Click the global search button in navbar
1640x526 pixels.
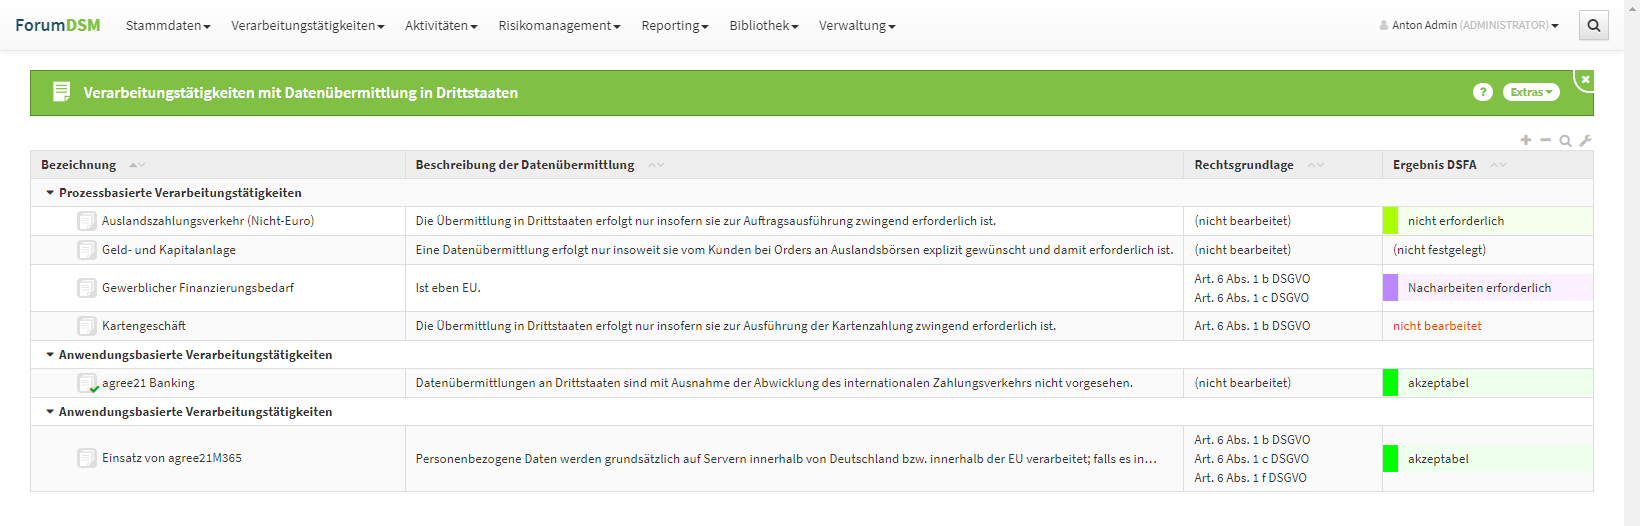[1593, 26]
